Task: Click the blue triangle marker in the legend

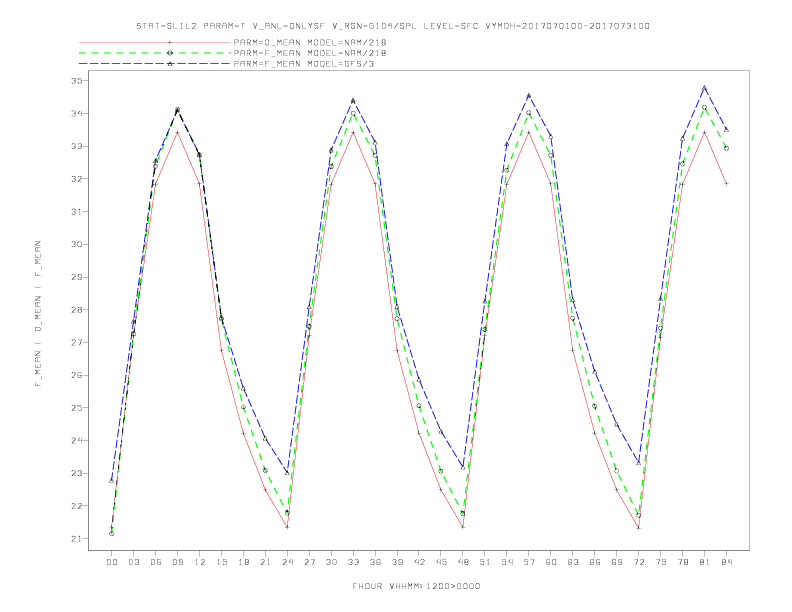Action: pyautogui.click(x=170, y=64)
